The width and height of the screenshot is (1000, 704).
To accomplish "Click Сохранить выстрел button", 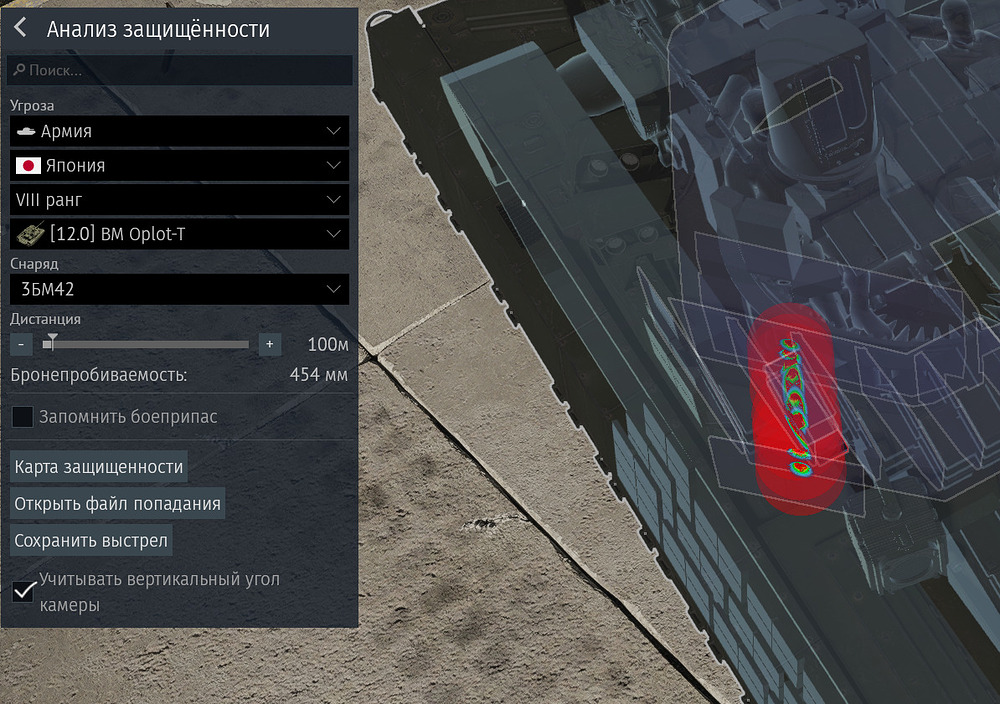I will click(91, 541).
